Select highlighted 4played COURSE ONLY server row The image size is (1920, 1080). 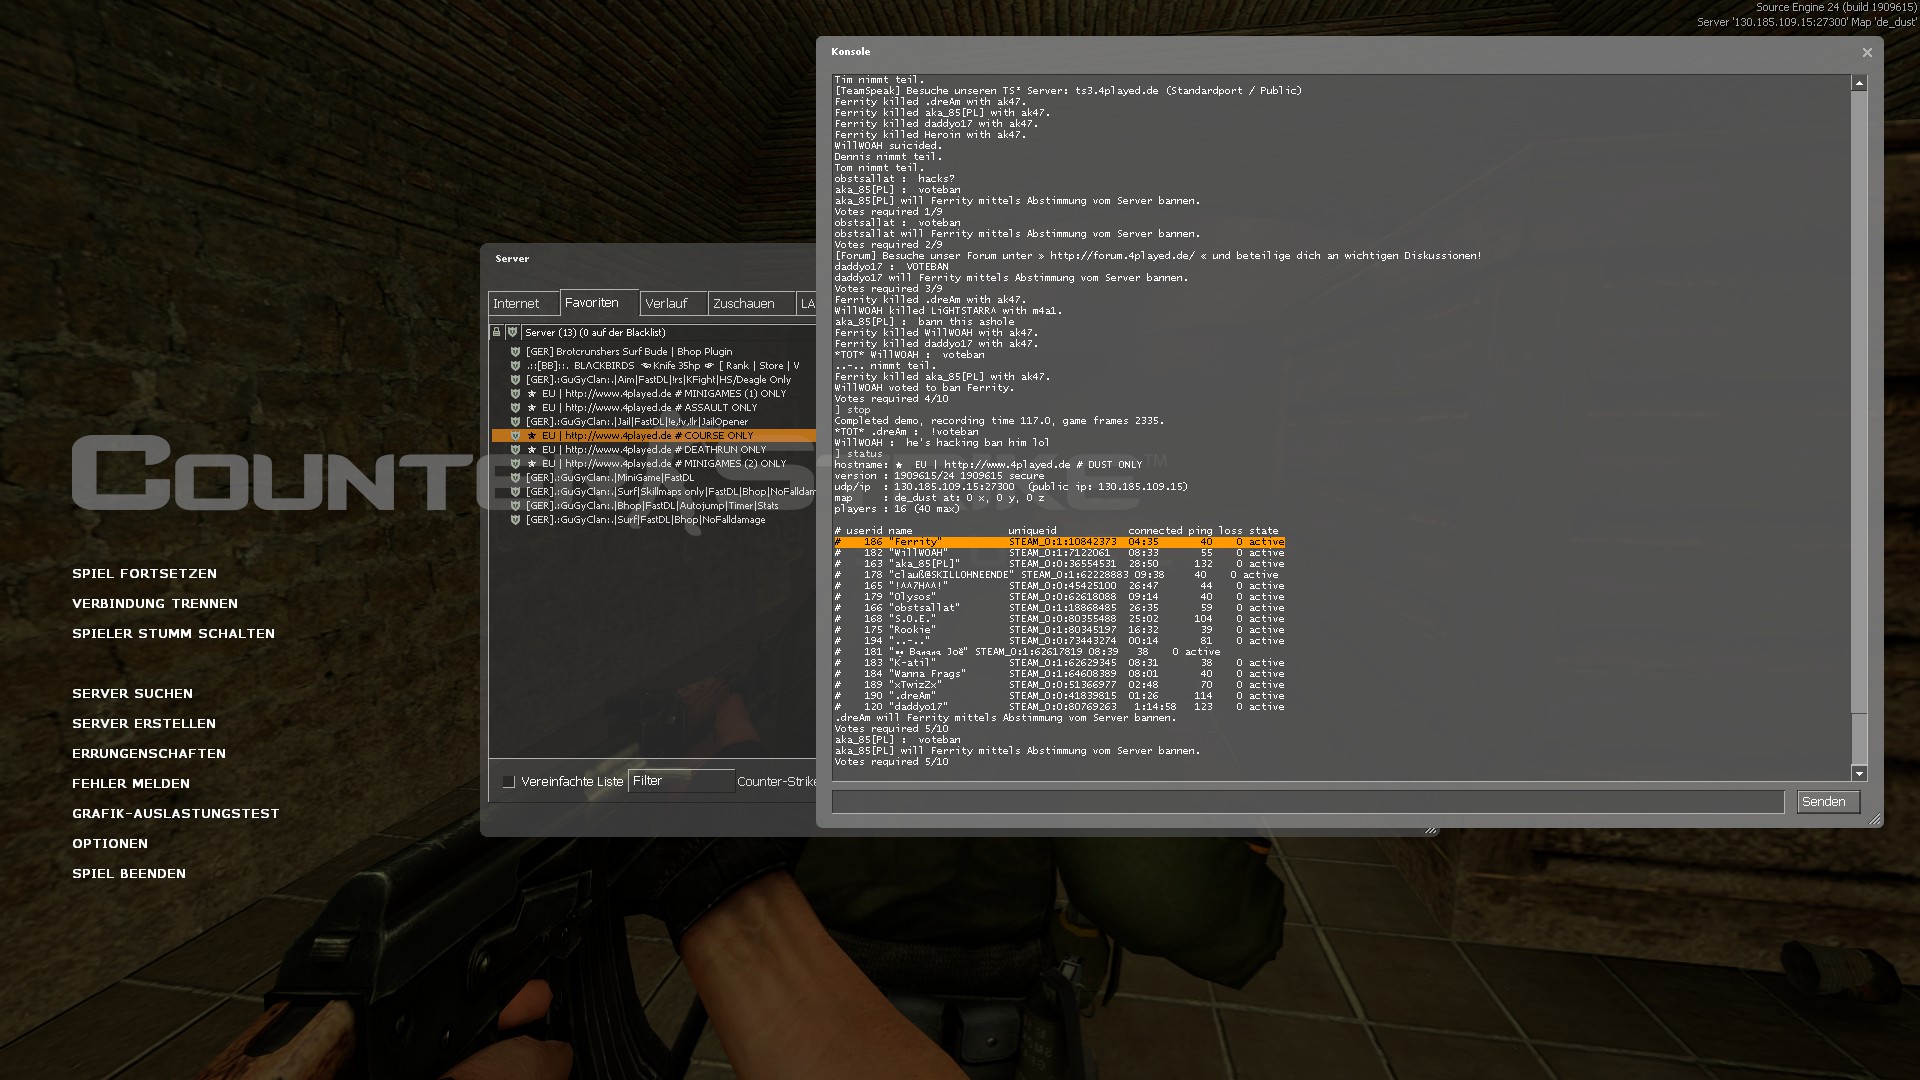tap(654, 436)
